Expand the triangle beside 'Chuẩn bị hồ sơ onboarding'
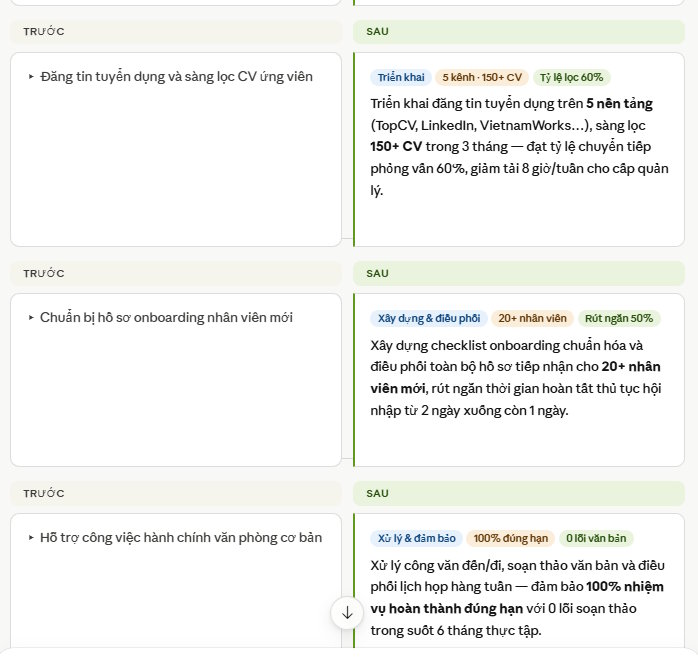The width and height of the screenshot is (698, 658). point(31,317)
